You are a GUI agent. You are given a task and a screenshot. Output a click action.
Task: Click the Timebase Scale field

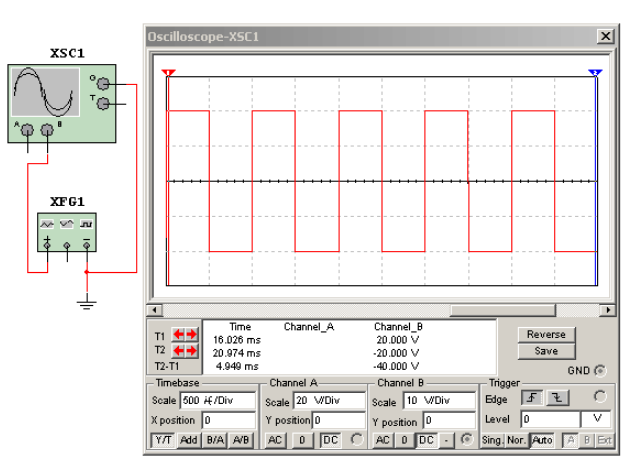pos(218,400)
